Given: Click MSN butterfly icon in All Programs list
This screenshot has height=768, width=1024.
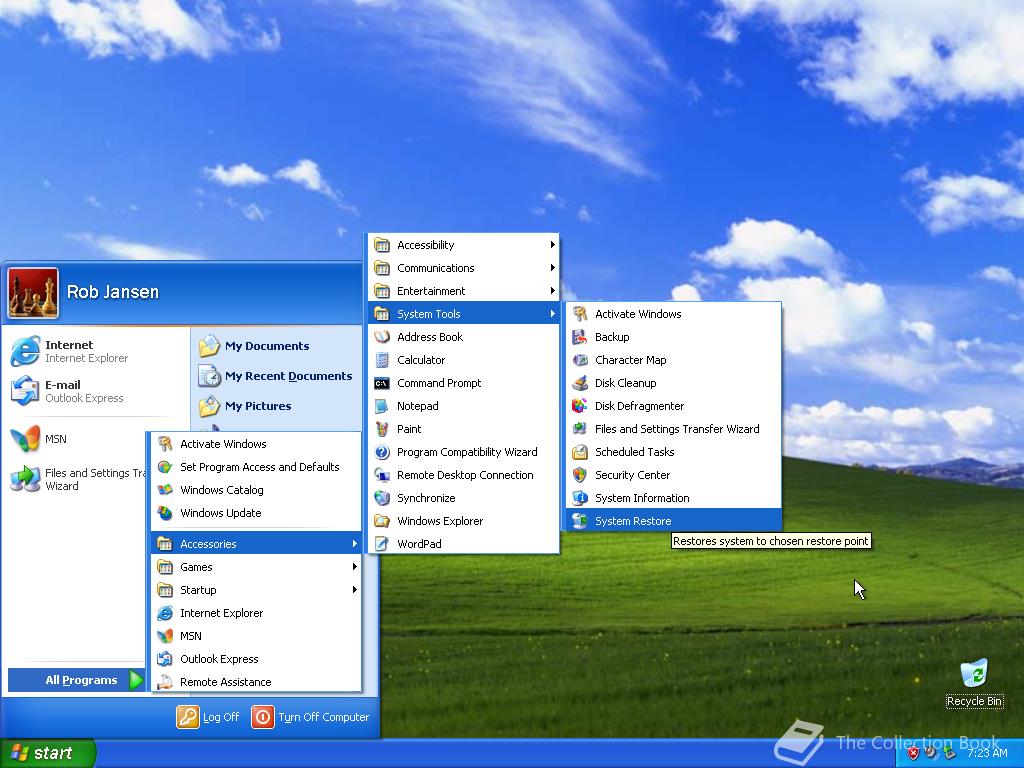Looking at the screenshot, I should [165, 635].
